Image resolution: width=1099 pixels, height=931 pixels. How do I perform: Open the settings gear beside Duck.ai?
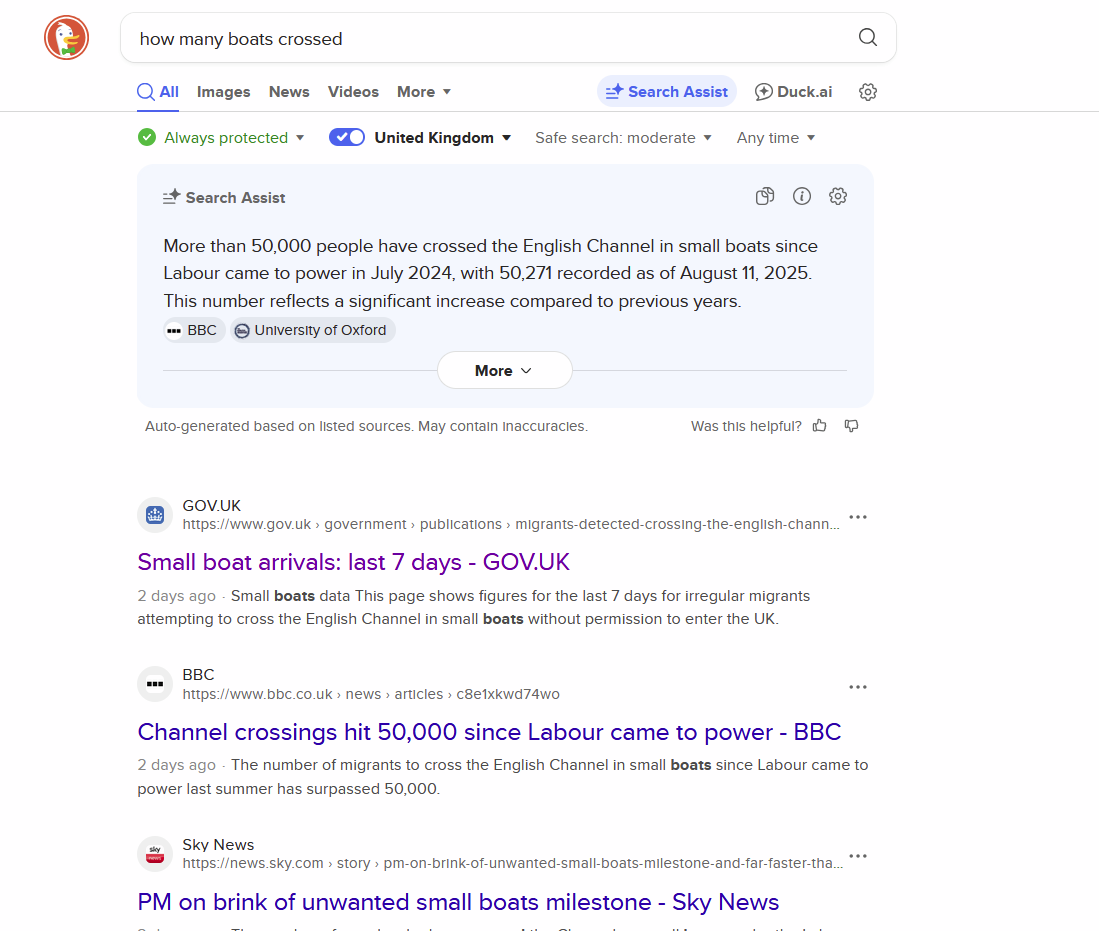867,92
